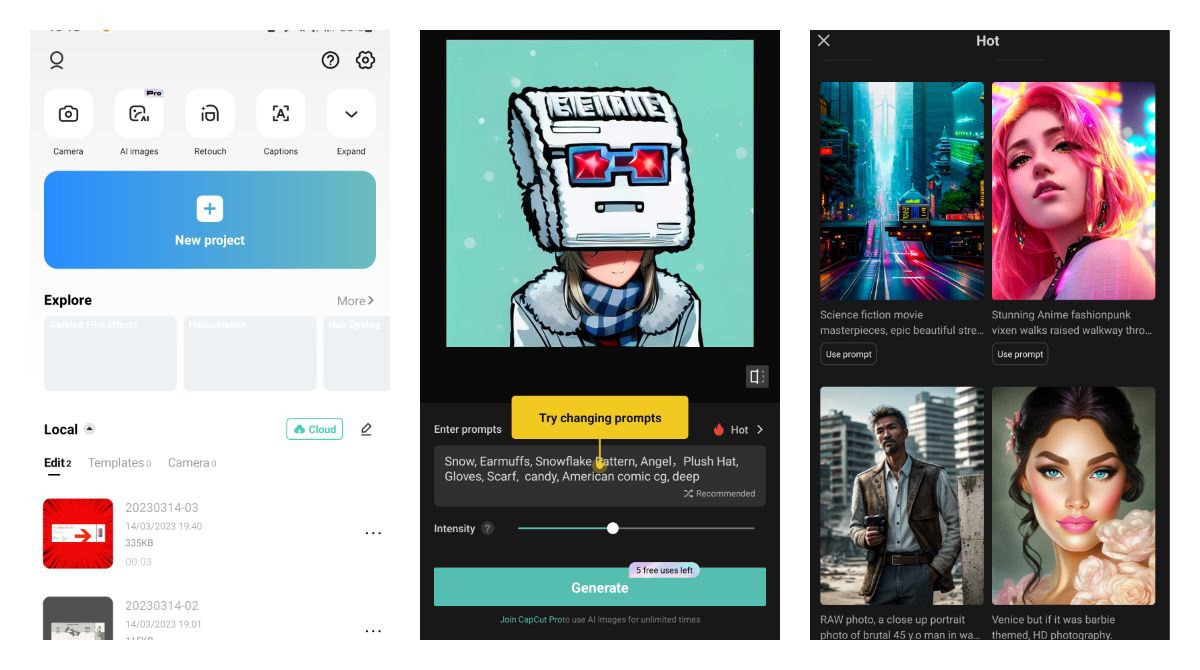Viewport: 1200px width, 670px height.
Task: Click the Intensity slider handle
Action: tap(613, 528)
